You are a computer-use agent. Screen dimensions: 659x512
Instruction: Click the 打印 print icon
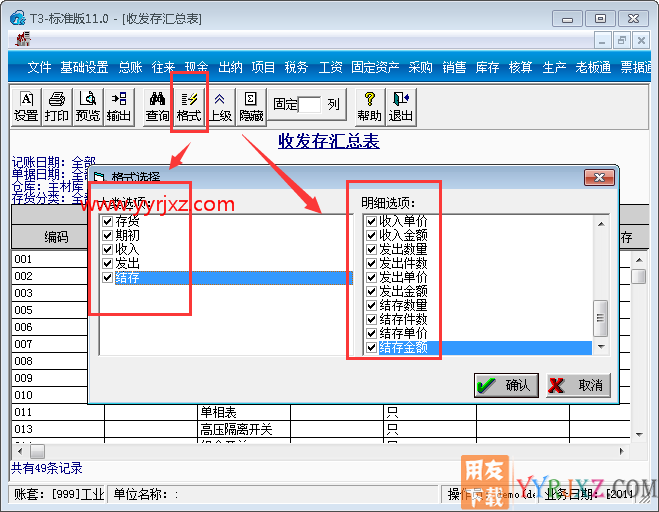pyautogui.click(x=57, y=107)
